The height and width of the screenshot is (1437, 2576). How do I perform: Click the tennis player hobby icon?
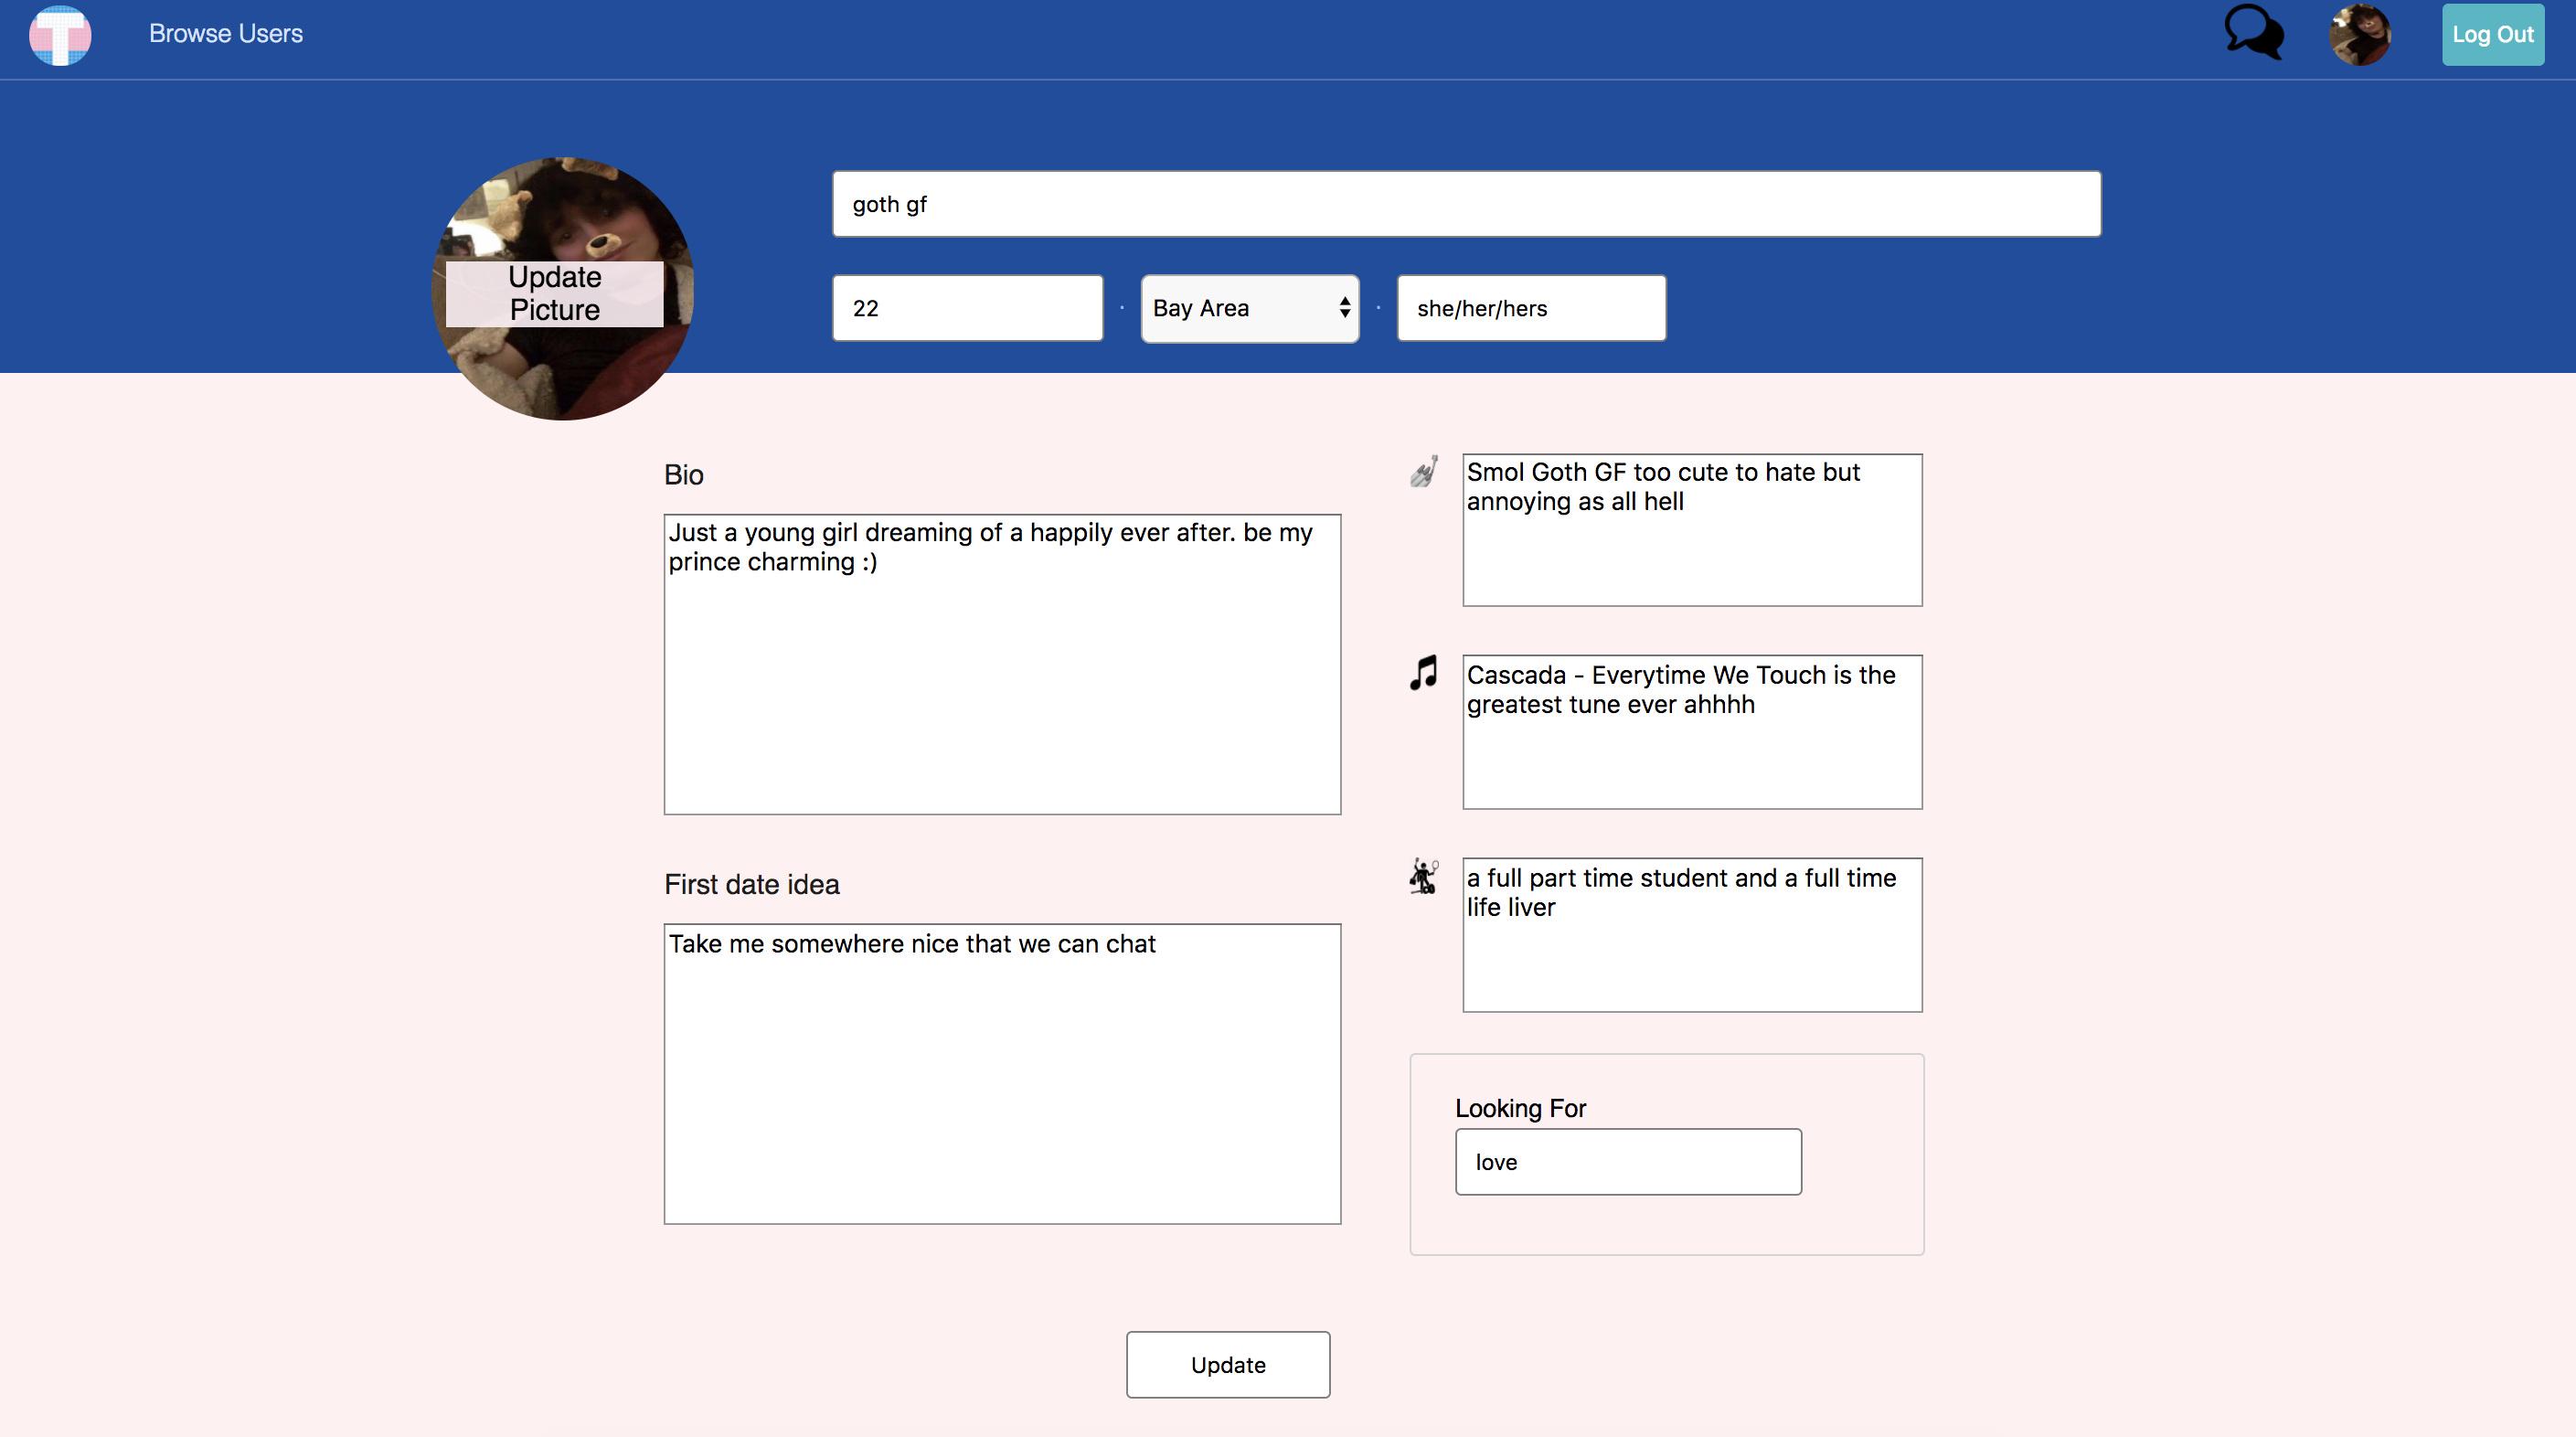click(x=1424, y=876)
